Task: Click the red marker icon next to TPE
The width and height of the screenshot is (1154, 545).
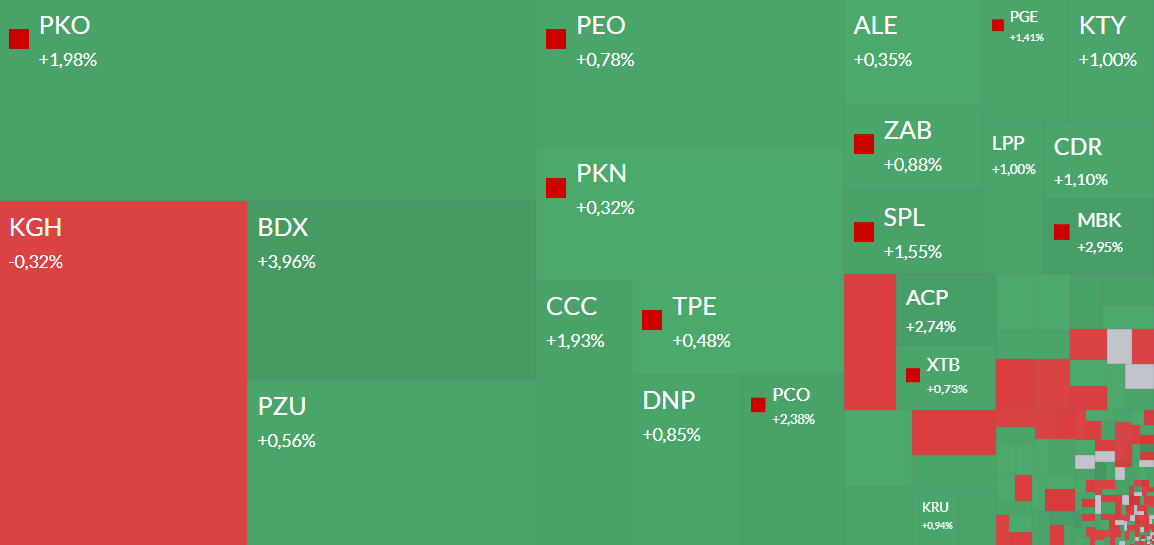Action: click(x=652, y=320)
